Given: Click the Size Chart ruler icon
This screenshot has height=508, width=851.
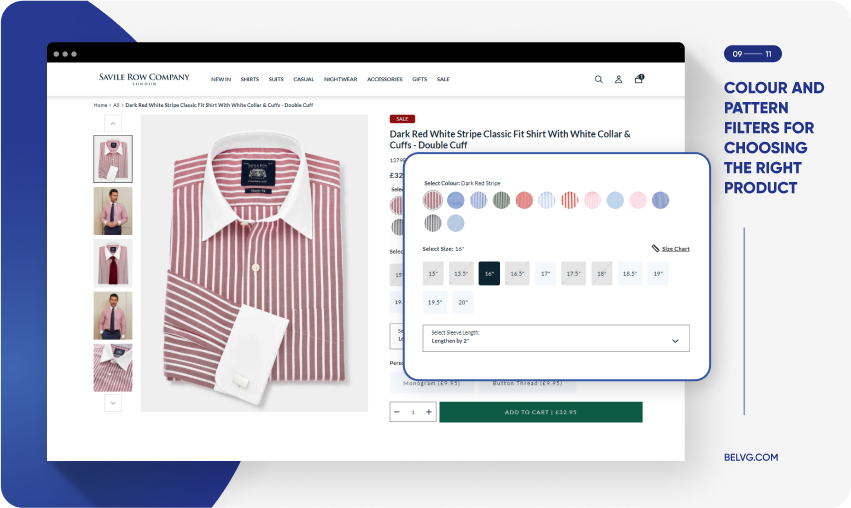Looking at the screenshot, I should click(x=655, y=249).
